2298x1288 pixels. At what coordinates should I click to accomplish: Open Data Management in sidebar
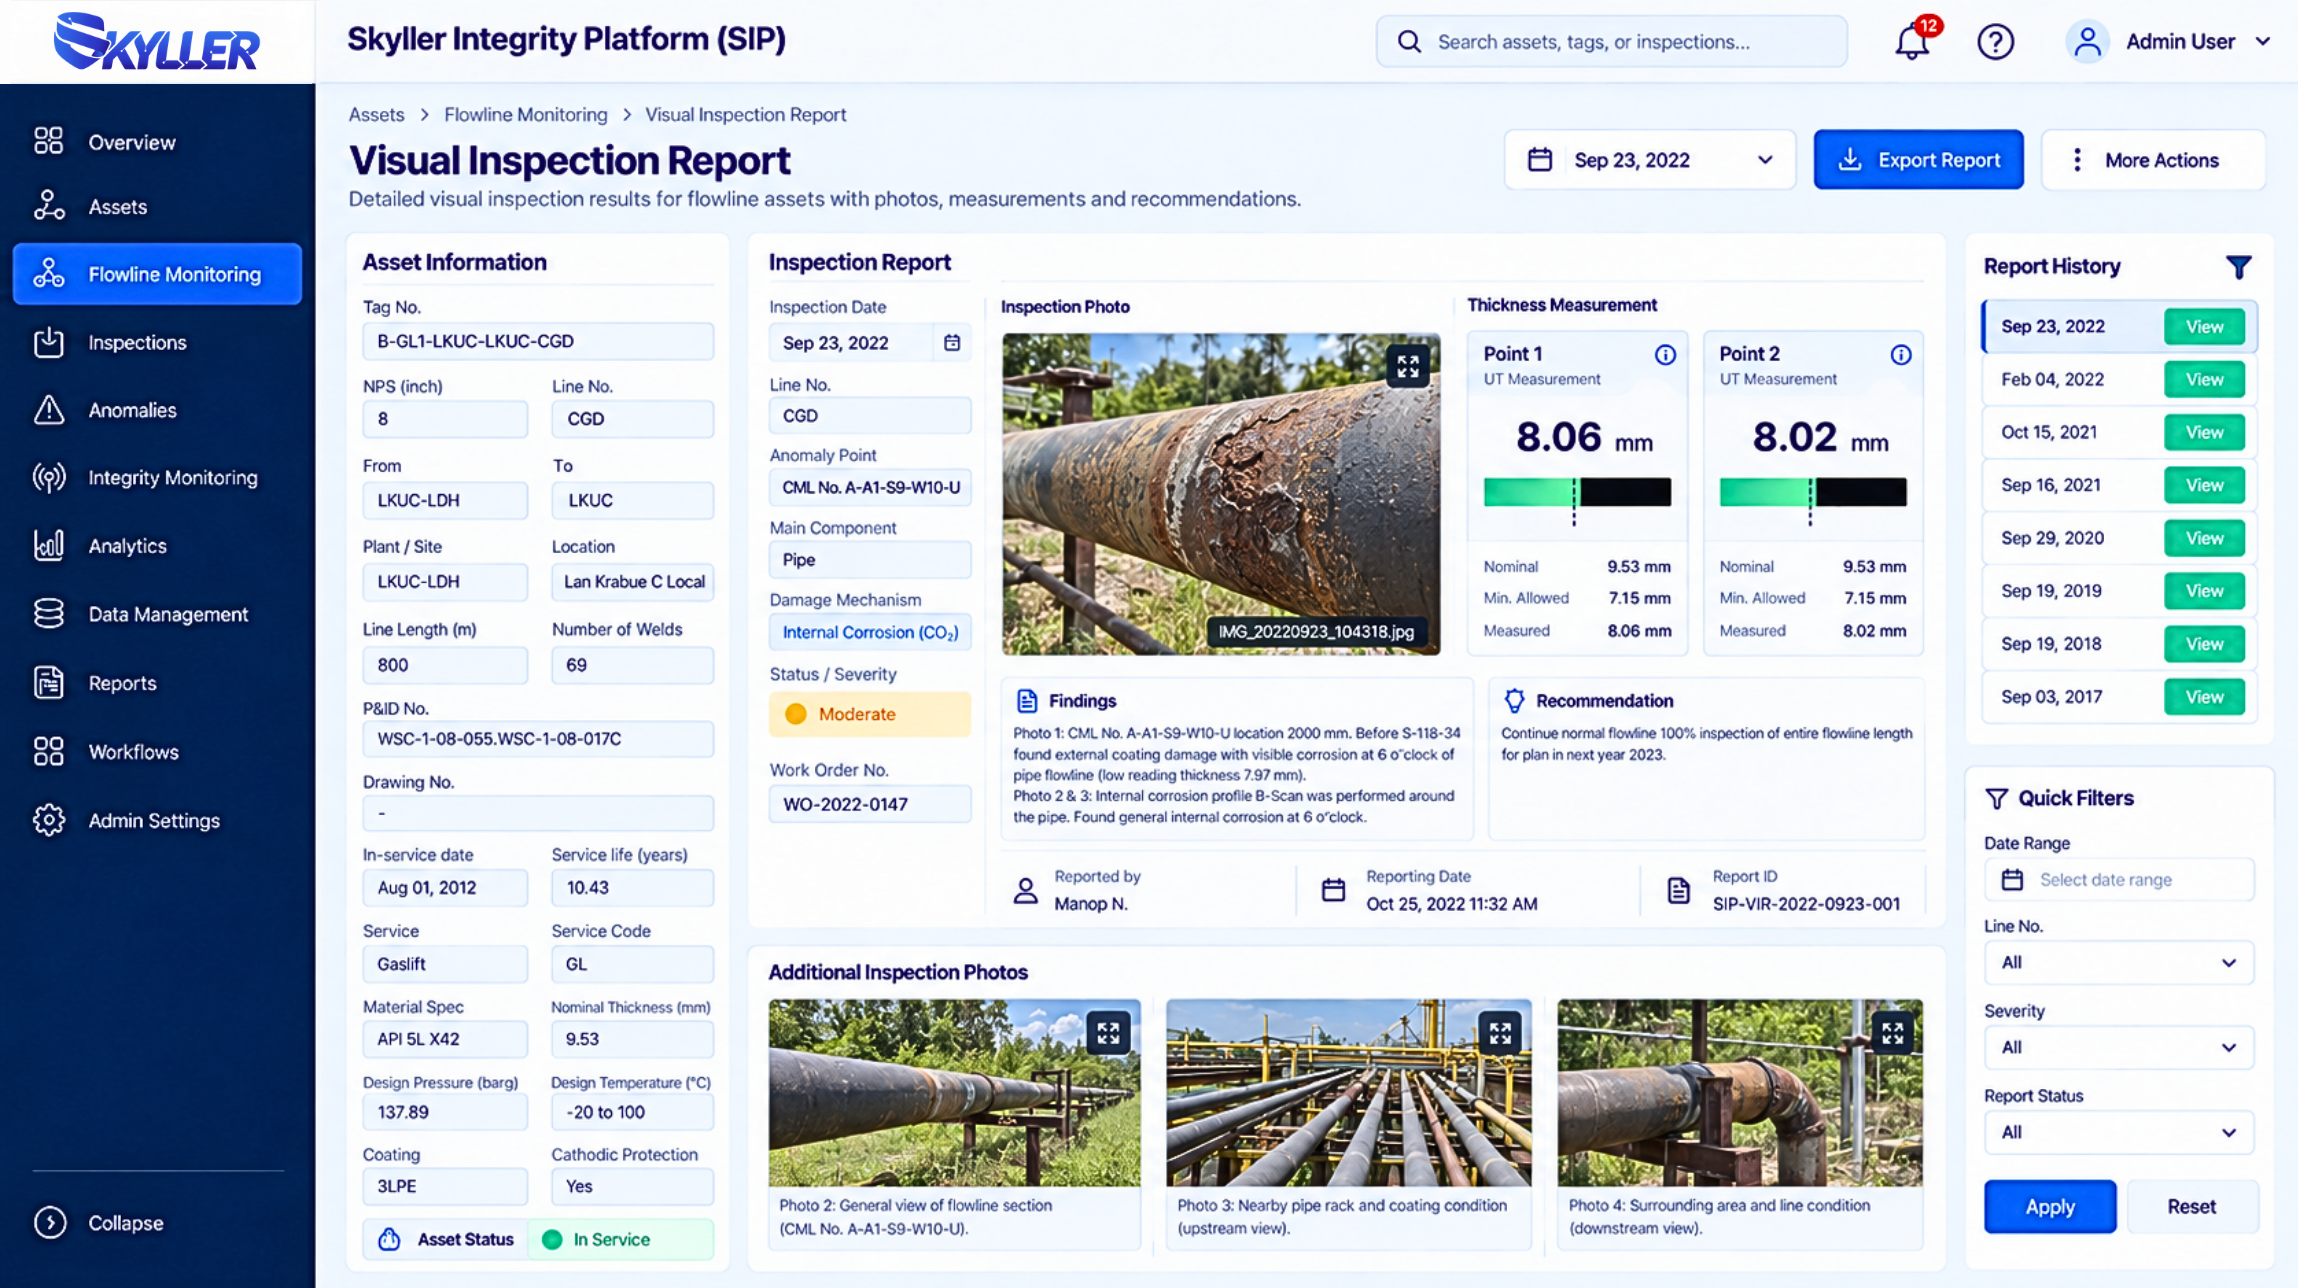point(157,614)
